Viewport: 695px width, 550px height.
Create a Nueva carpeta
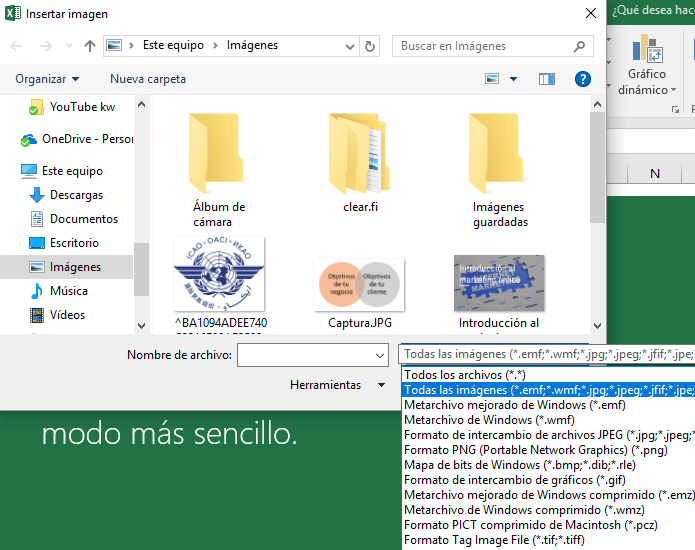(148, 79)
